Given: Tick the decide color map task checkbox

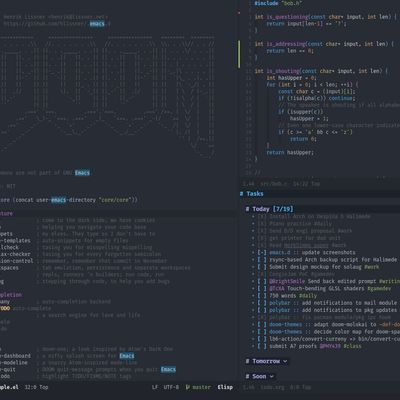Looking at the screenshot, I should pos(262,332).
